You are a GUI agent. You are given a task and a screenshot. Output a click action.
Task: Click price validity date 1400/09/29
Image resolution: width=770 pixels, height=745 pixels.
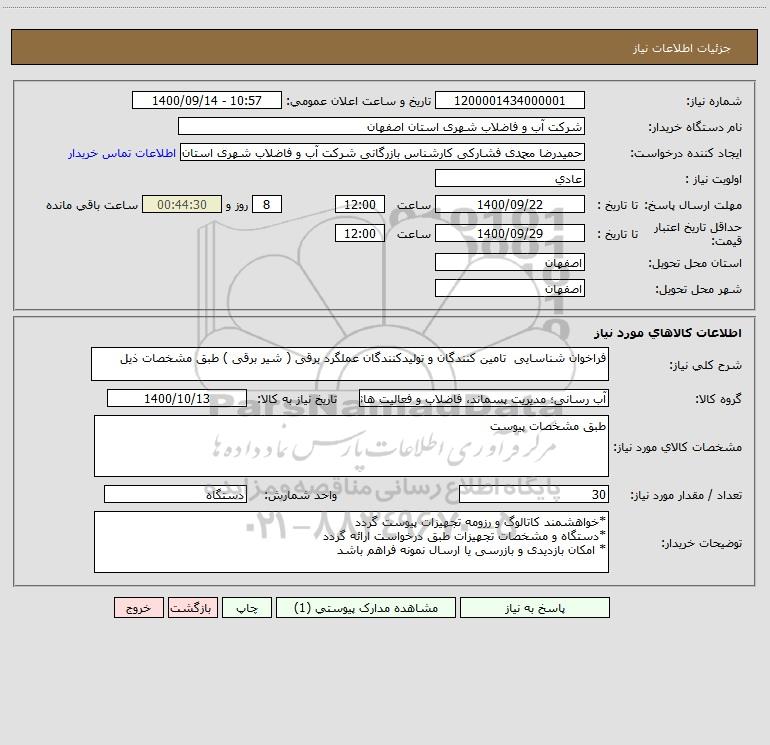pos(510,233)
